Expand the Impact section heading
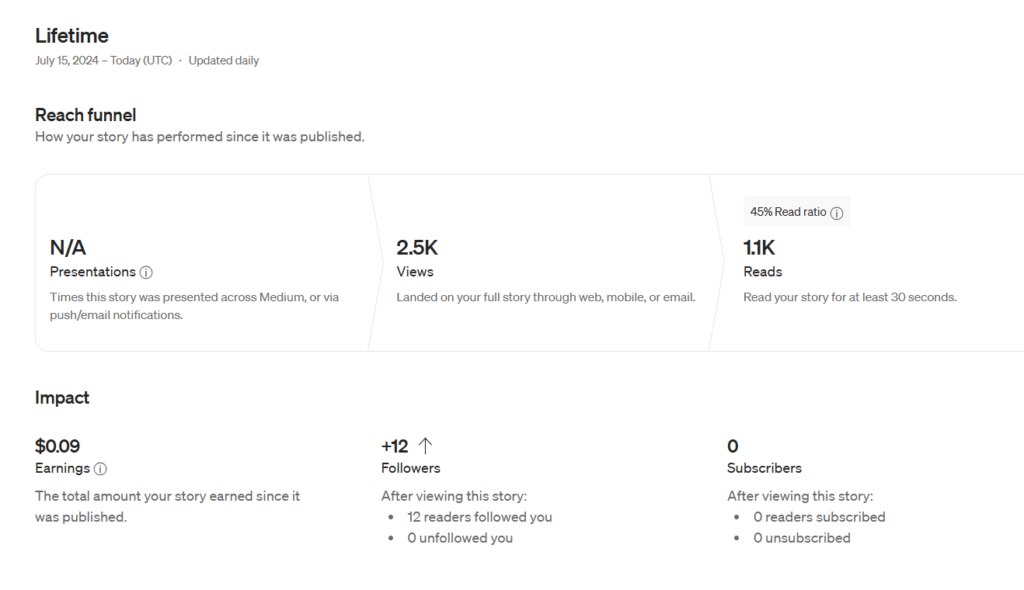The height and width of the screenshot is (590, 1024). coord(62,397)
